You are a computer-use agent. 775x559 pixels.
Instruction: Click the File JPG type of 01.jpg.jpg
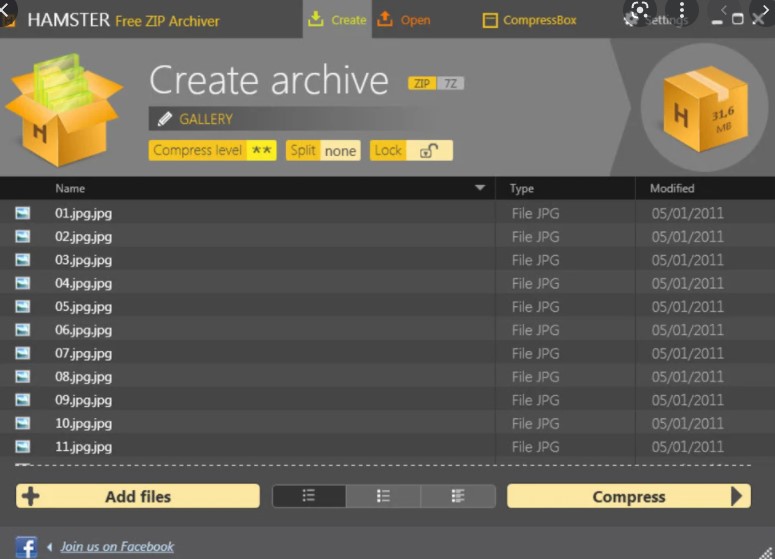535,214
